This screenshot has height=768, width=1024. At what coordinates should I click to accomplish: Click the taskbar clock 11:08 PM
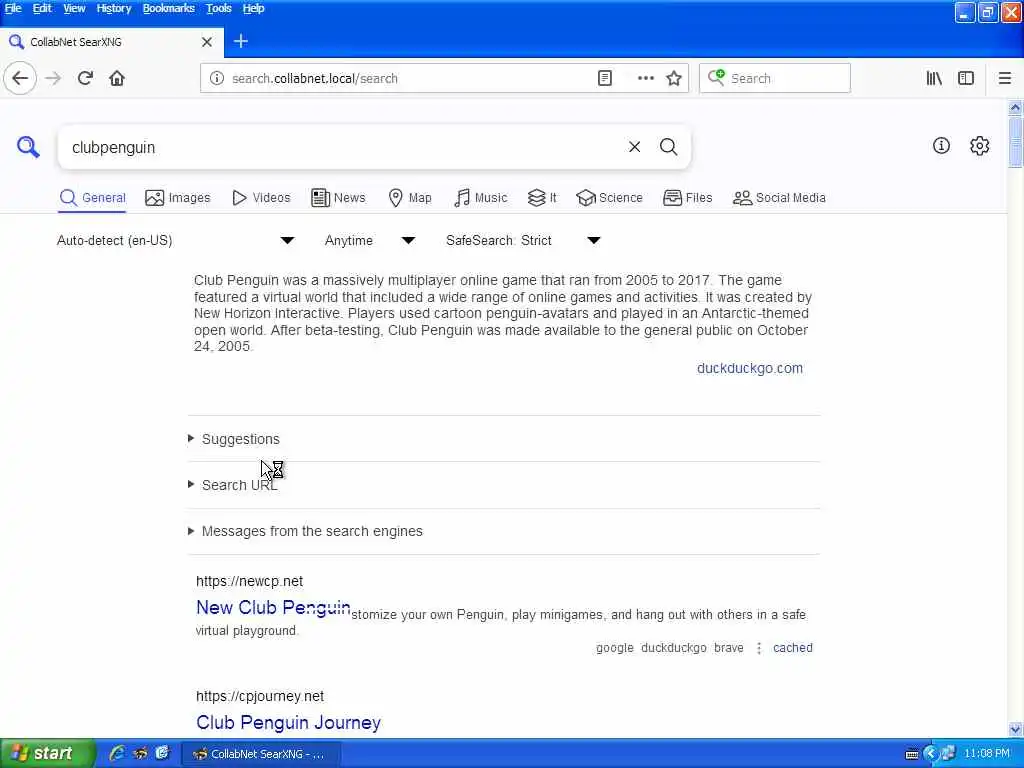point(987,754)
